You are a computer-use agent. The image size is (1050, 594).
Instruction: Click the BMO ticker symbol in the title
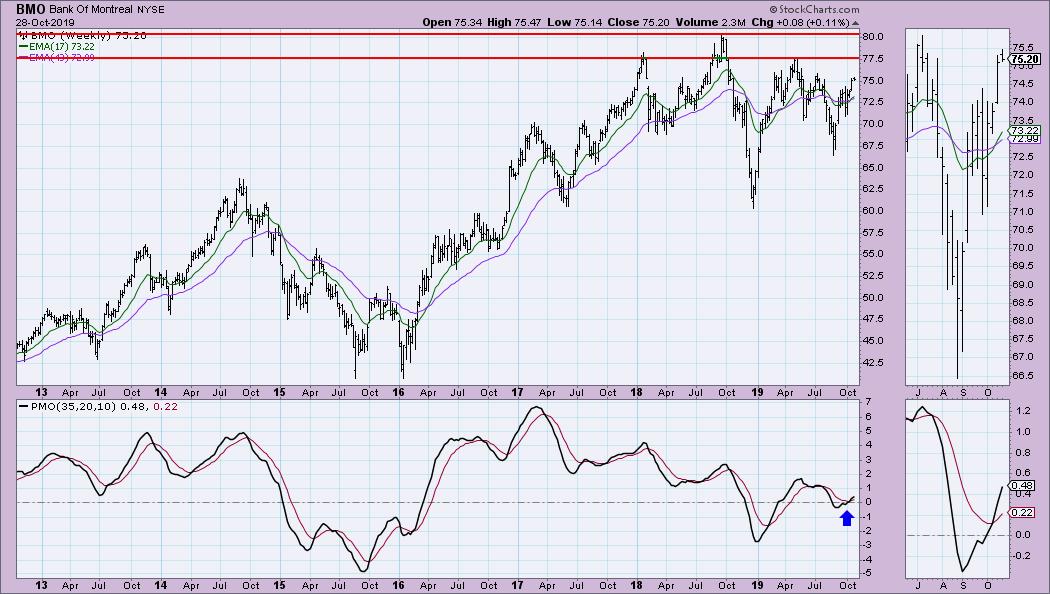(x=31, y=9)
